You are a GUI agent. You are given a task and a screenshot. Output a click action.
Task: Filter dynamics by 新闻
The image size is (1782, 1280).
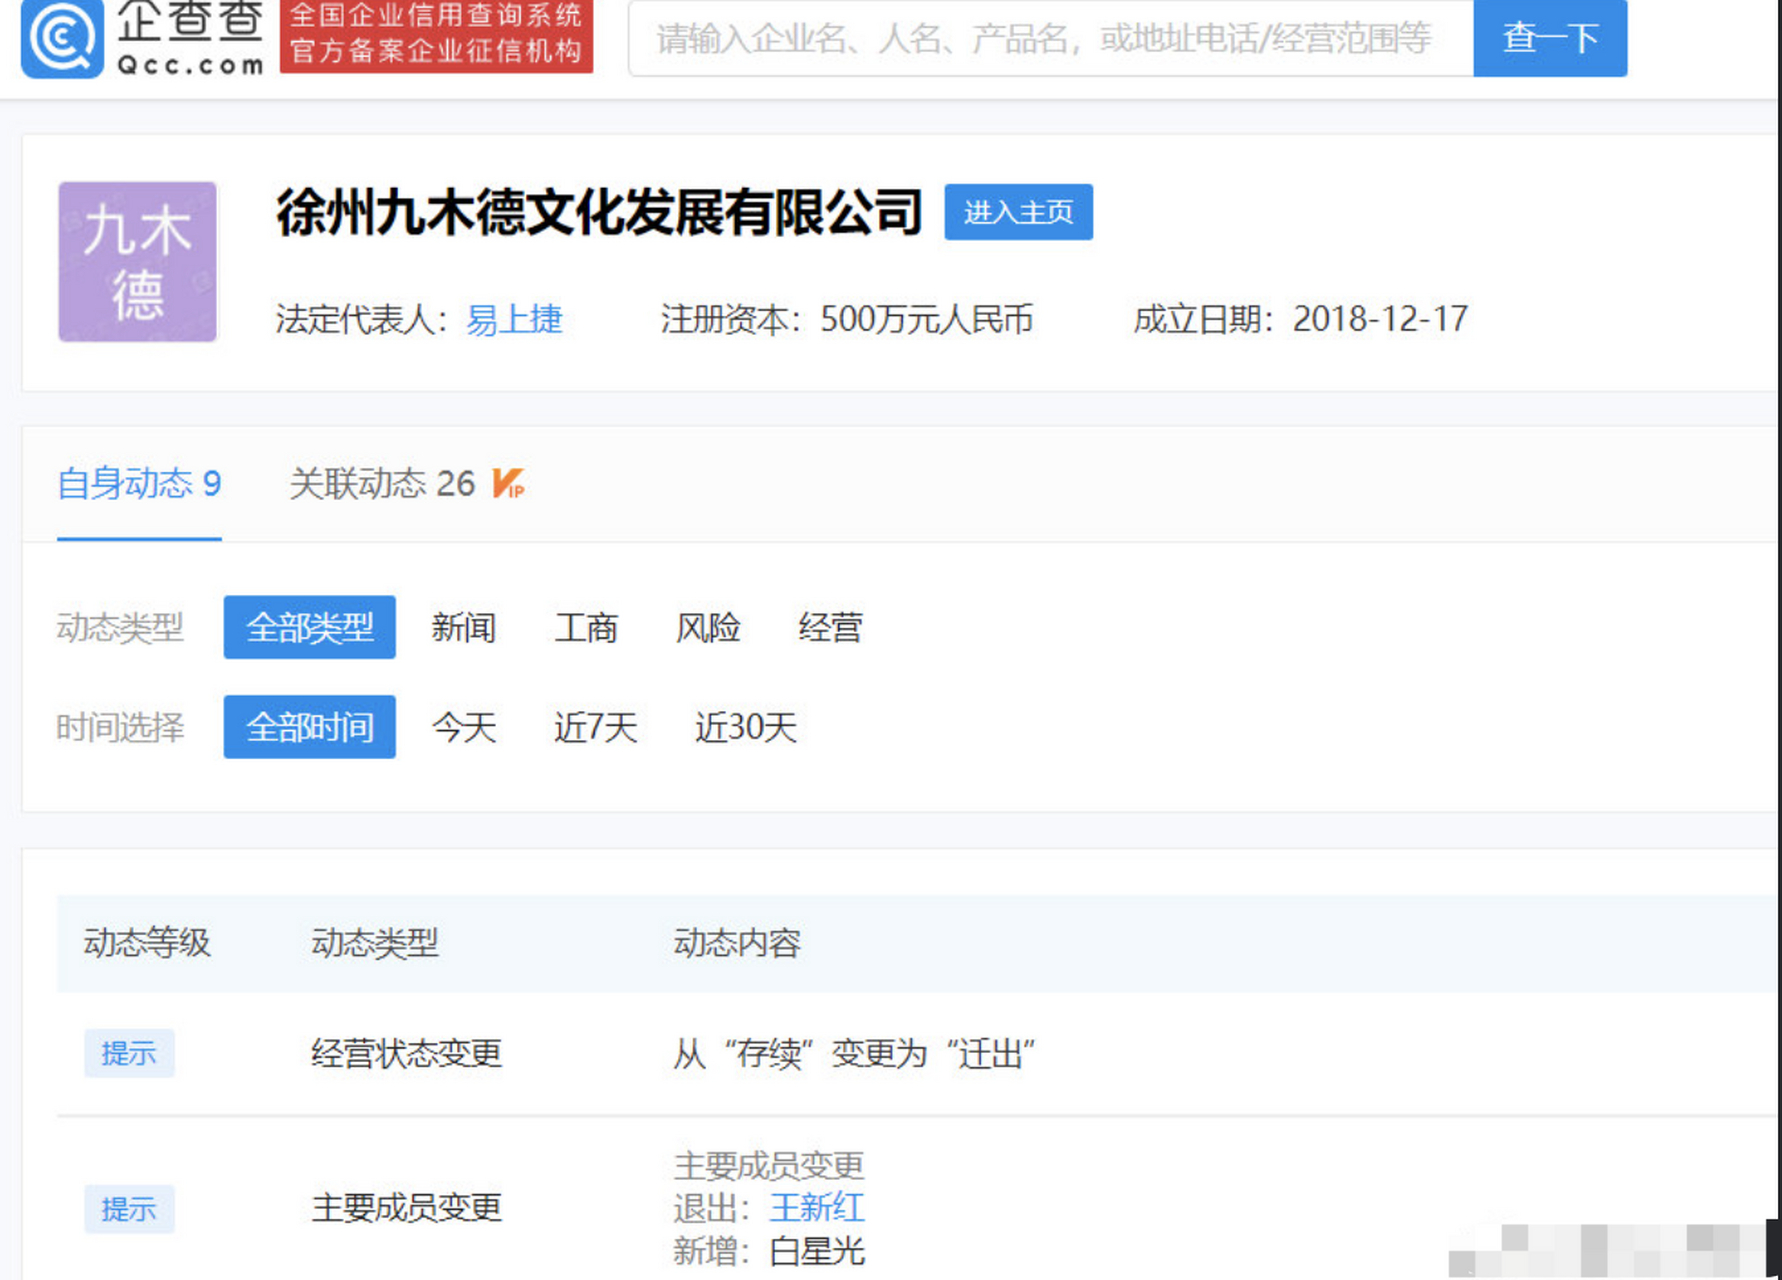pyautogui.click(x=463, y=628)
